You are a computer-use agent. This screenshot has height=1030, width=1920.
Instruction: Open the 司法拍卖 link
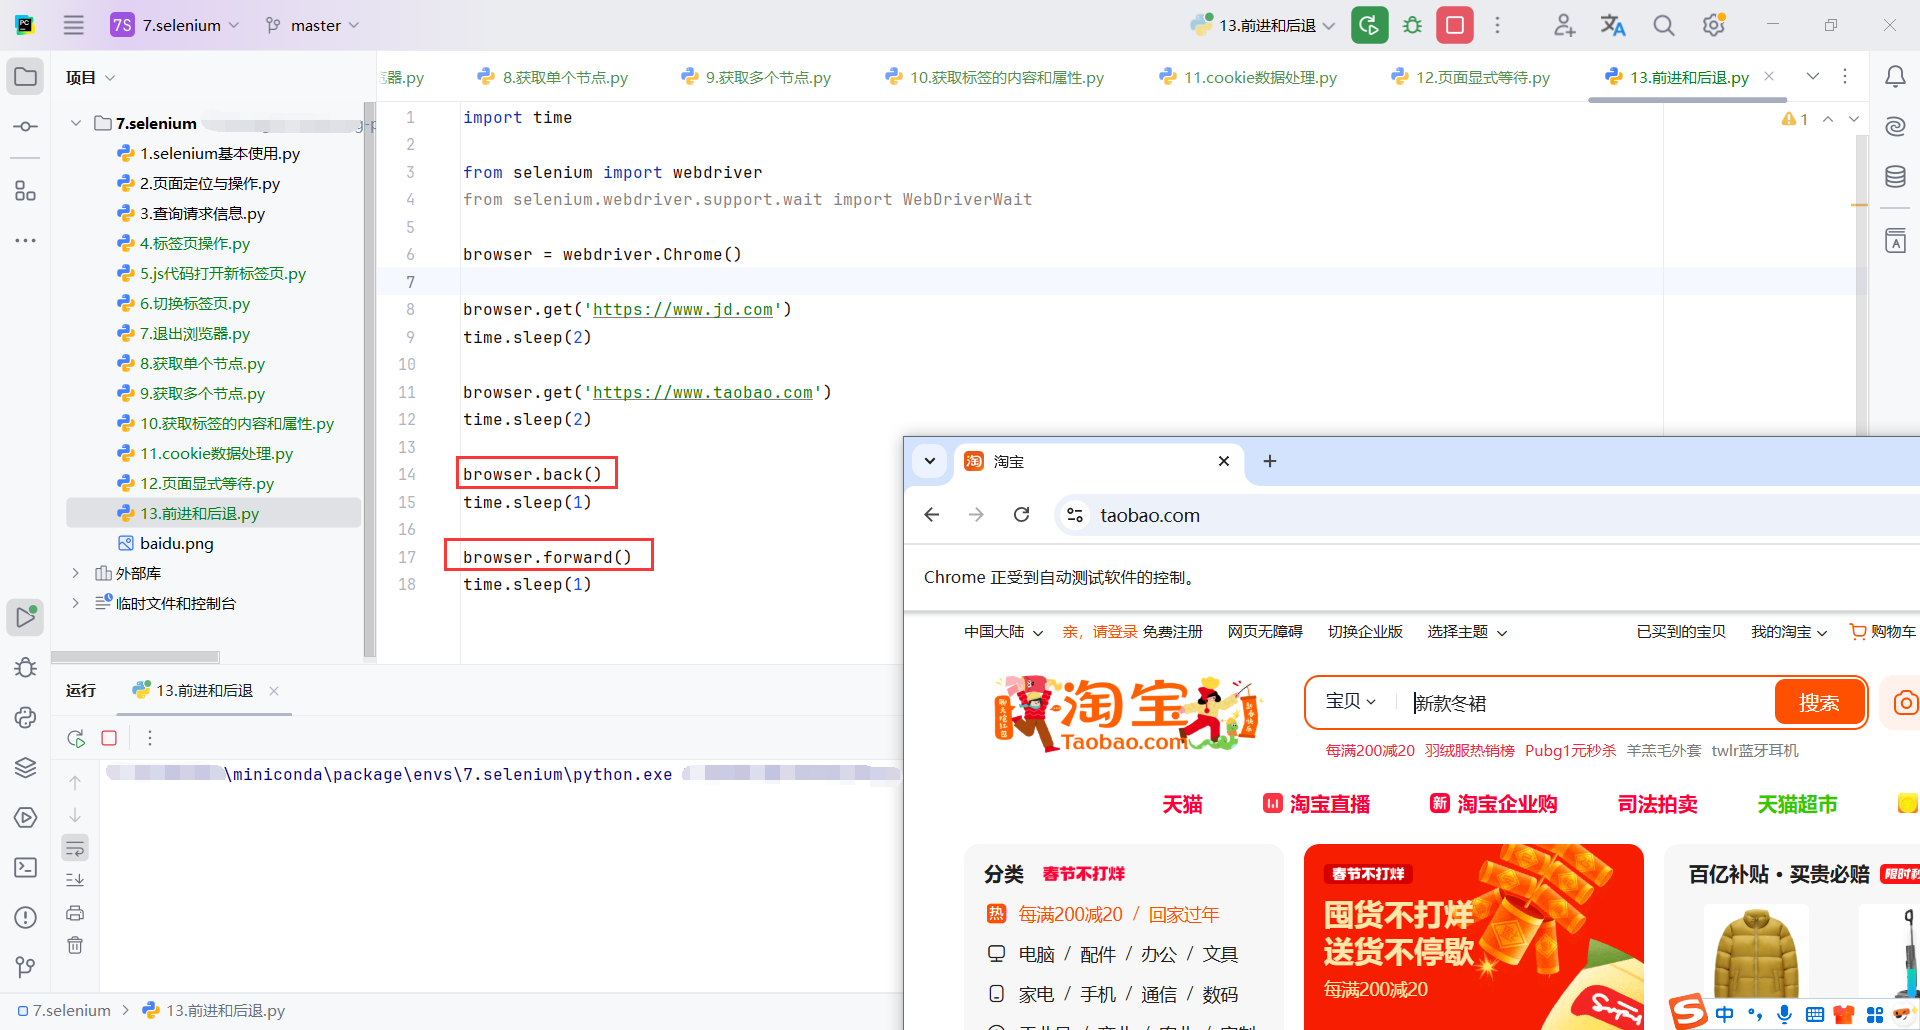pos(1657,804)
